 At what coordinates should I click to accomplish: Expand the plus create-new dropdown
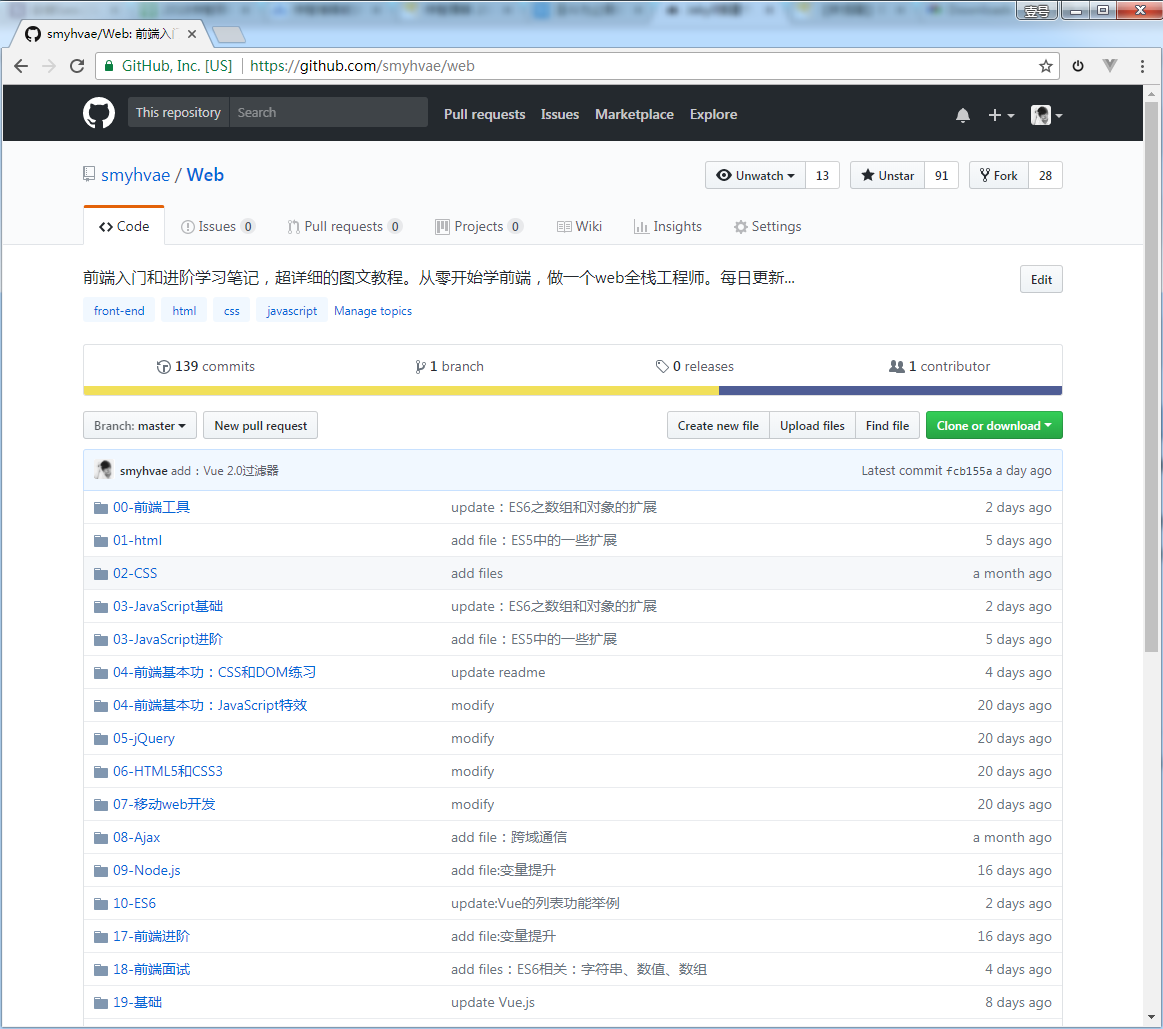coord(1001,115)
